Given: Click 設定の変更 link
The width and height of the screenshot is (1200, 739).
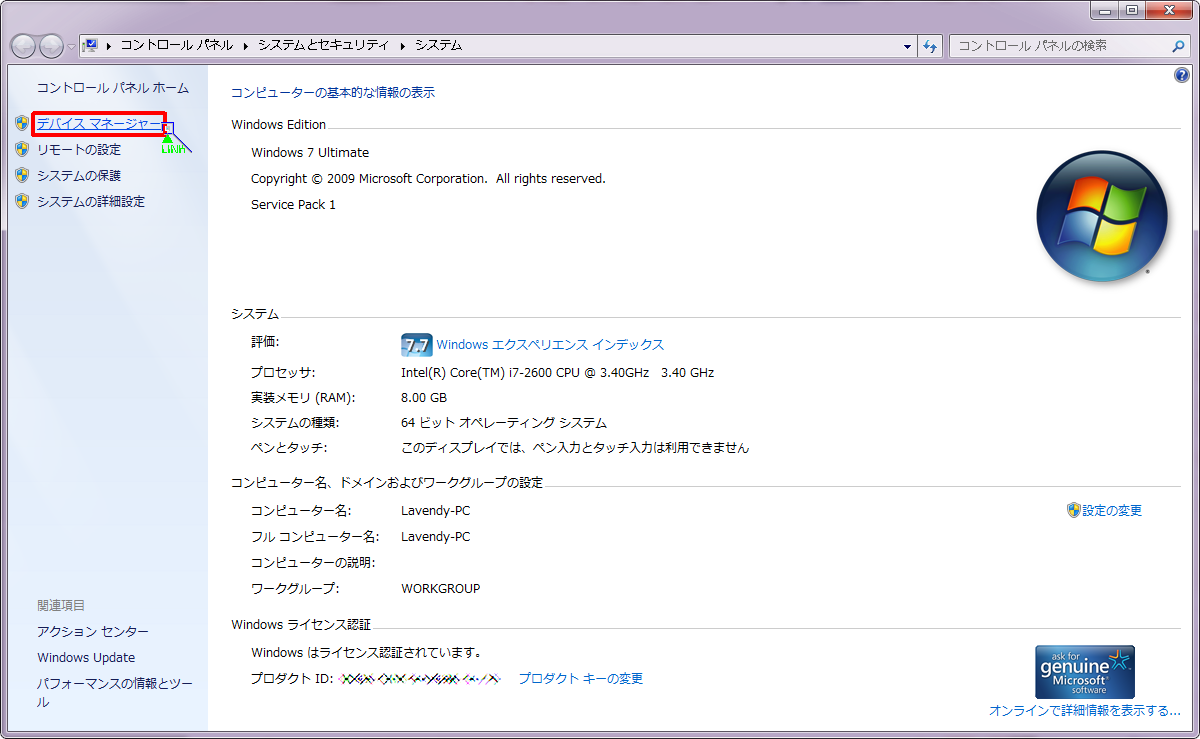Looking at the screenshot, I should [1112, 510].
